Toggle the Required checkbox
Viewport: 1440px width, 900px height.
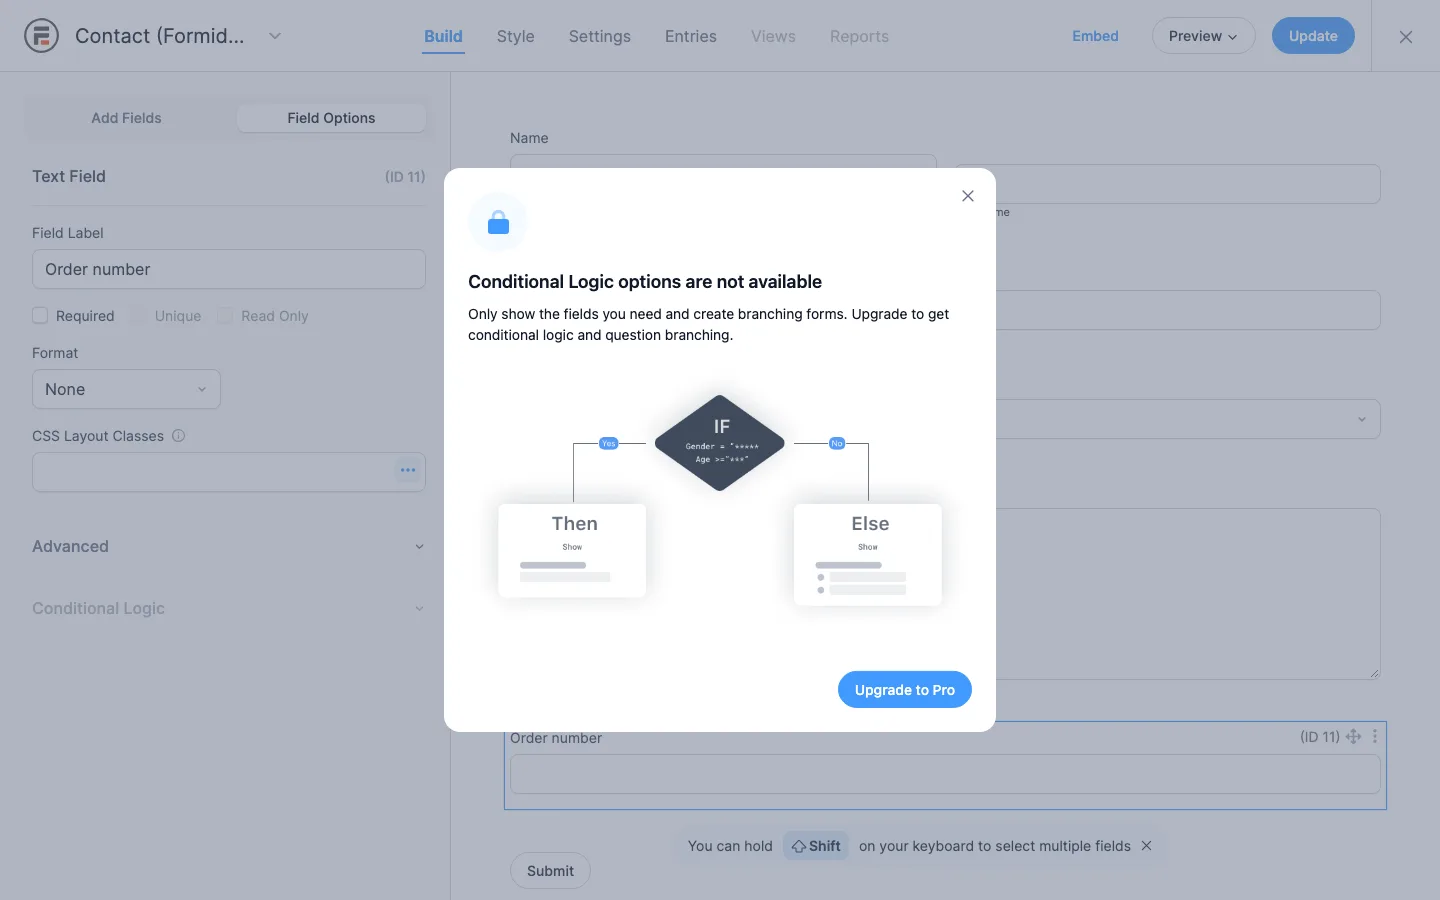40,316
